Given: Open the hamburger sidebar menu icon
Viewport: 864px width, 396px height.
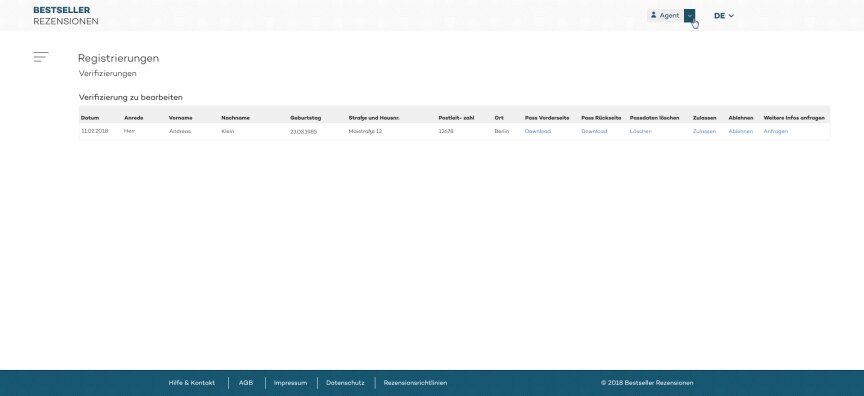Looking at the screenshot, I should (x=41, y=57).
